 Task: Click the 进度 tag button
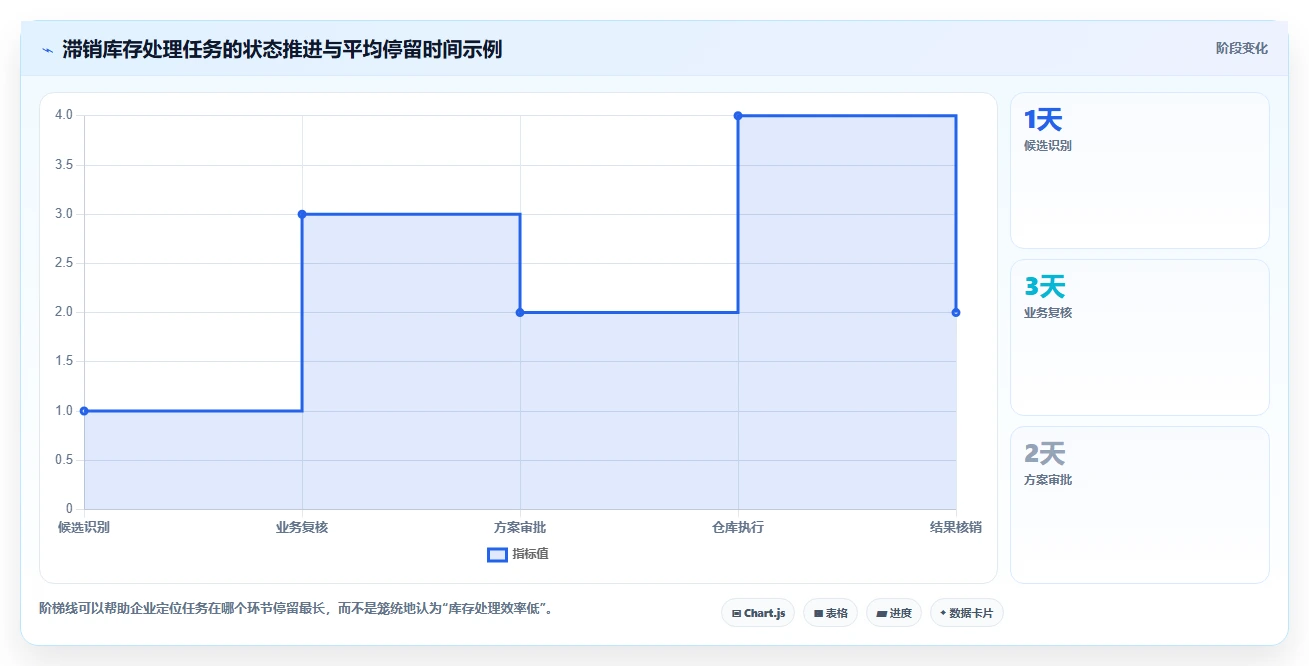[x=894, y=613]
